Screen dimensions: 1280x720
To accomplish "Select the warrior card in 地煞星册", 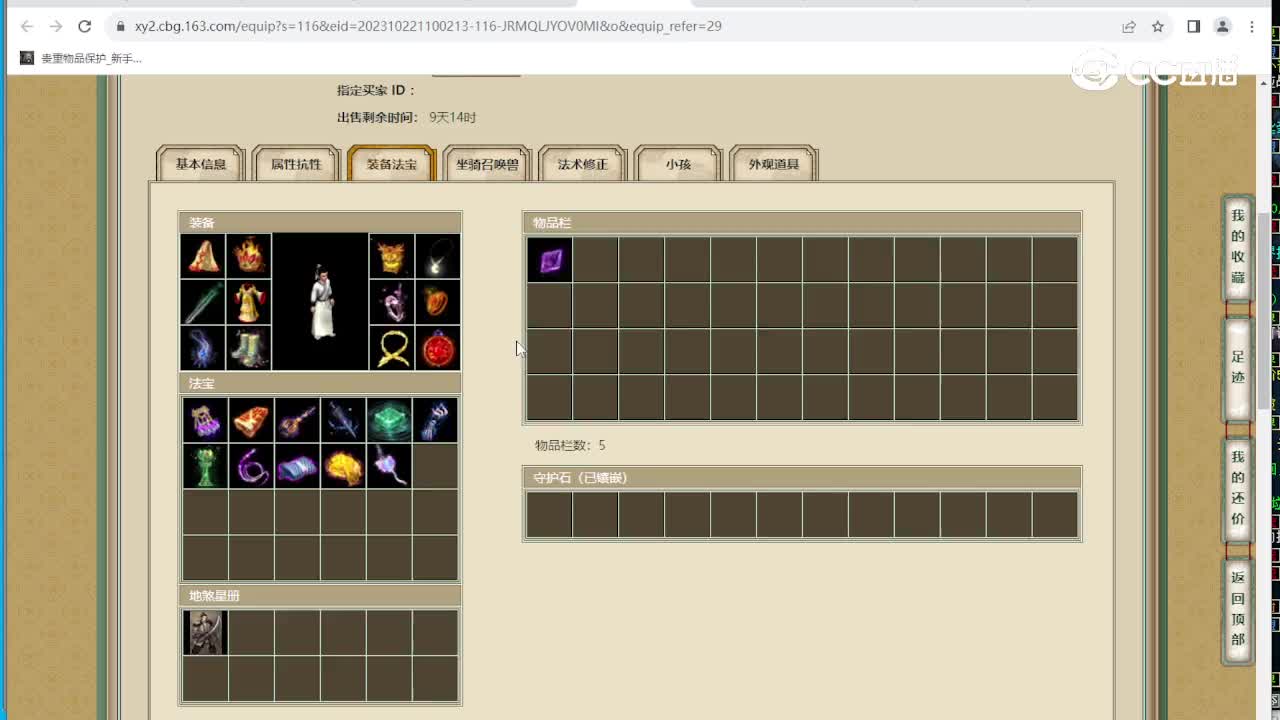I will pos(205,632).
